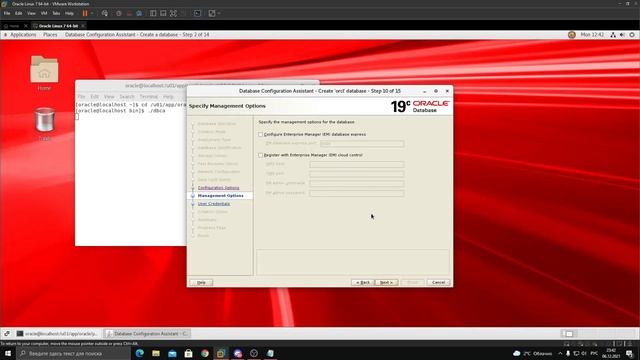
Task: Open Windows notification center icon
Action: (630, 353)
